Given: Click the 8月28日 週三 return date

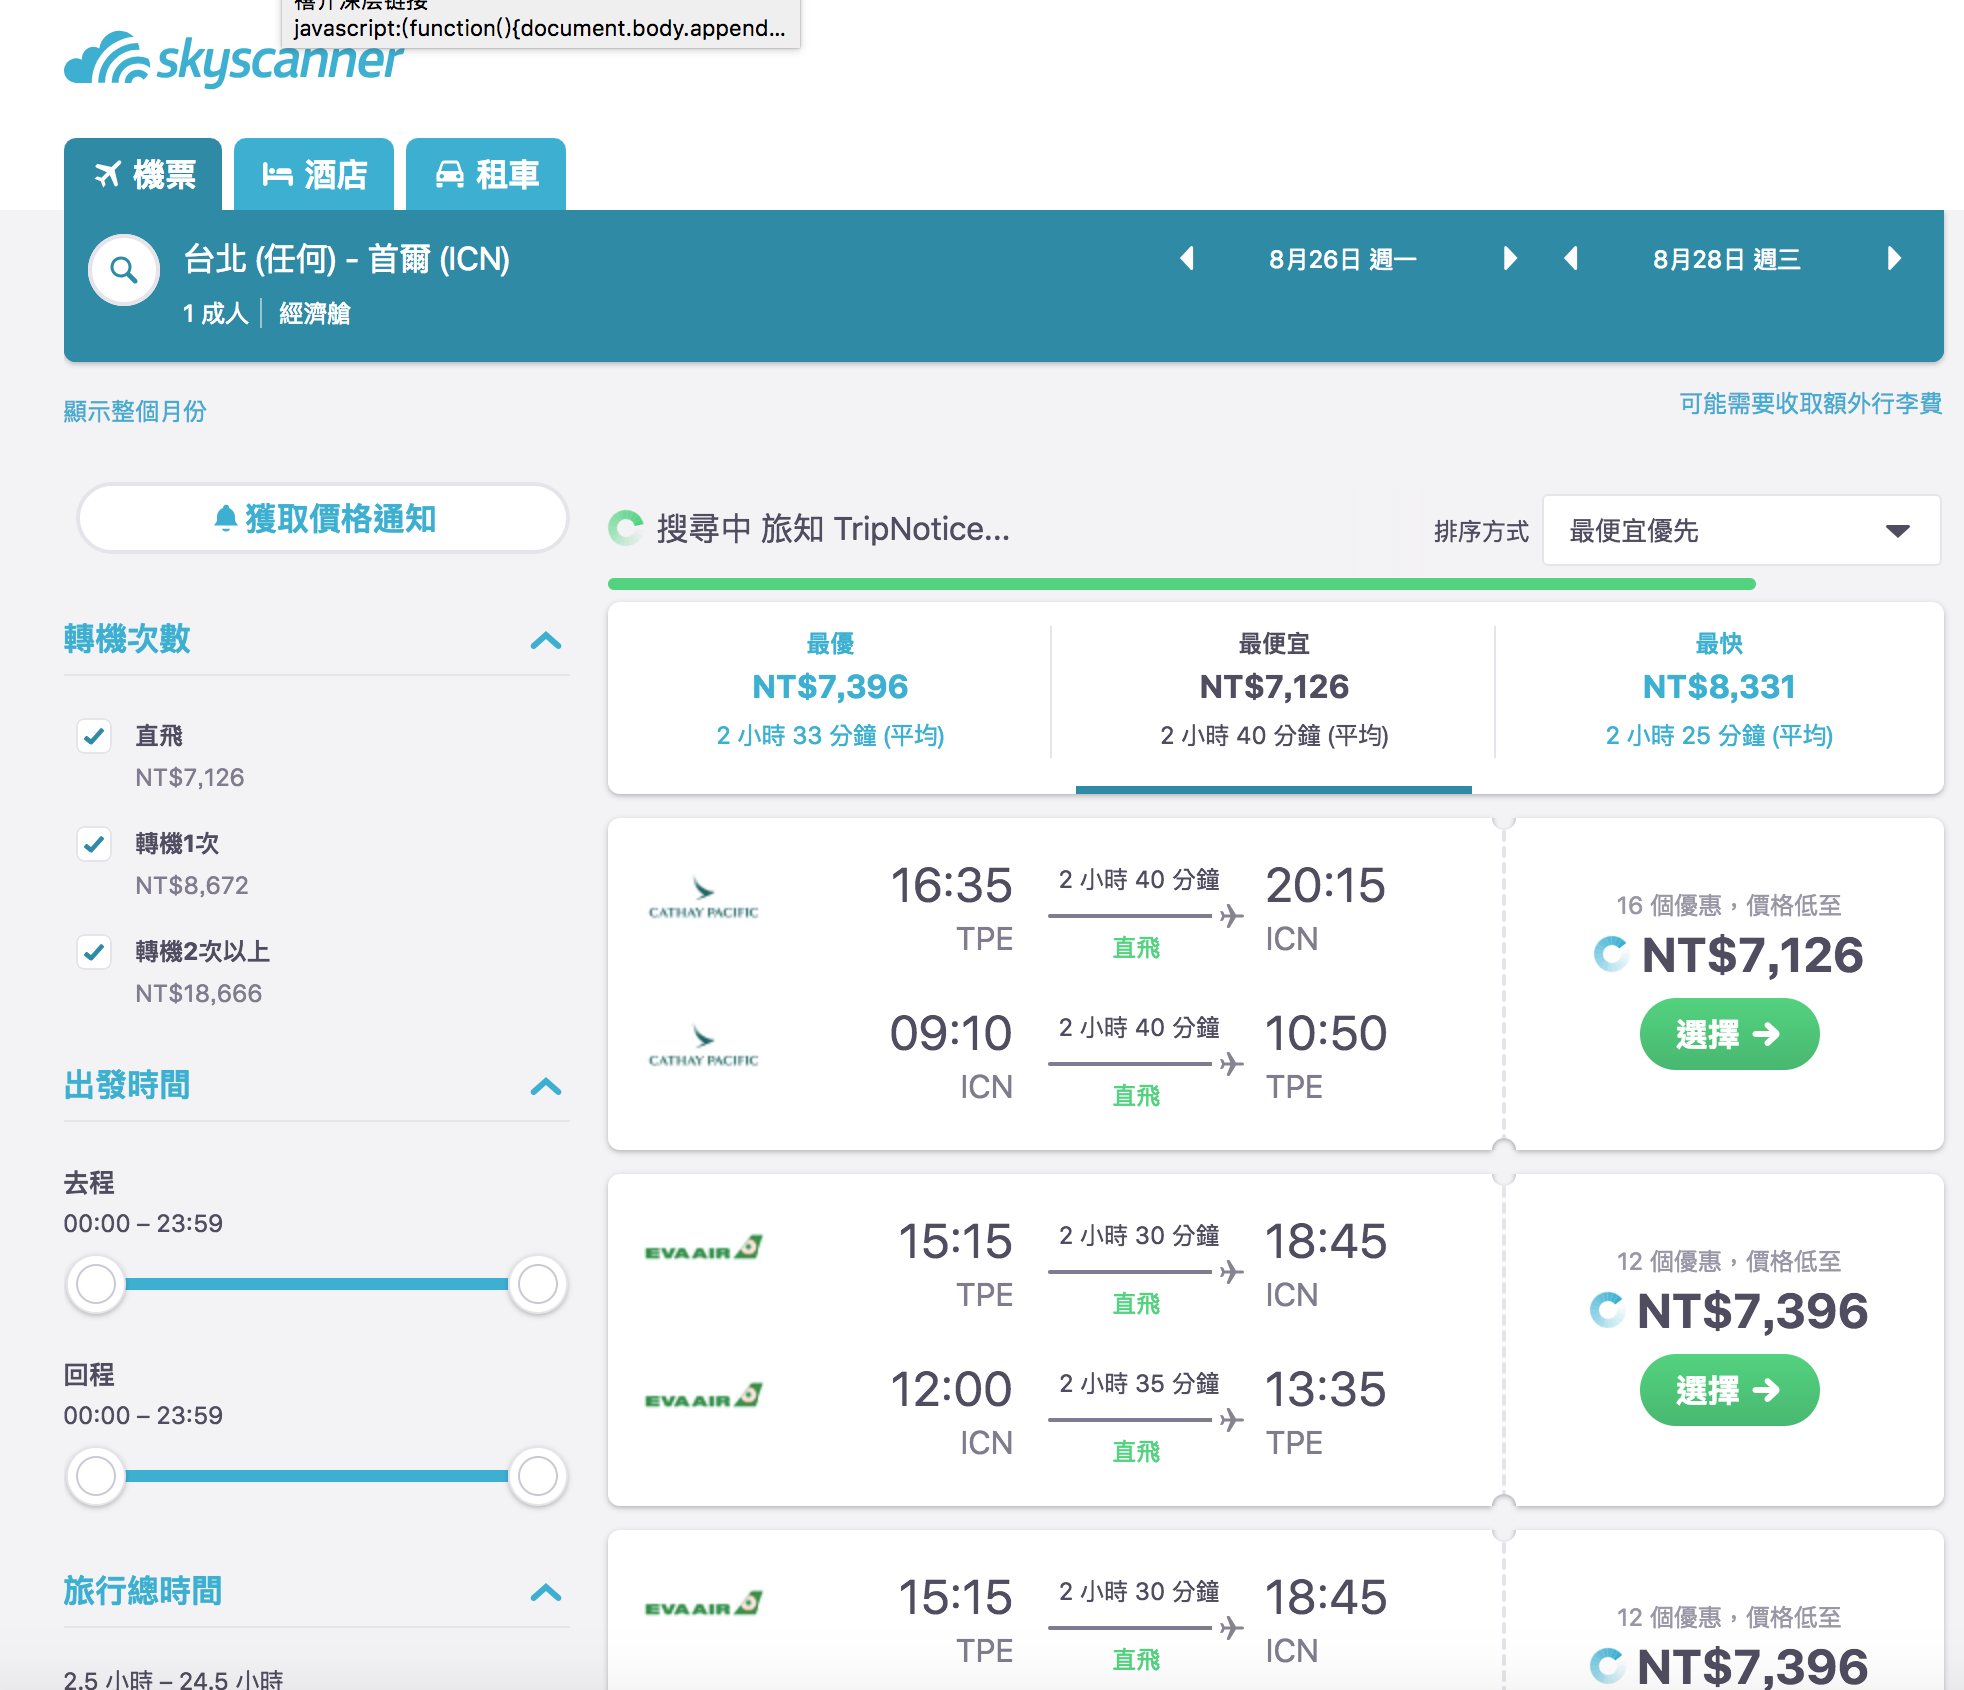Looking at the screenshot, I should click(1727, 260).
